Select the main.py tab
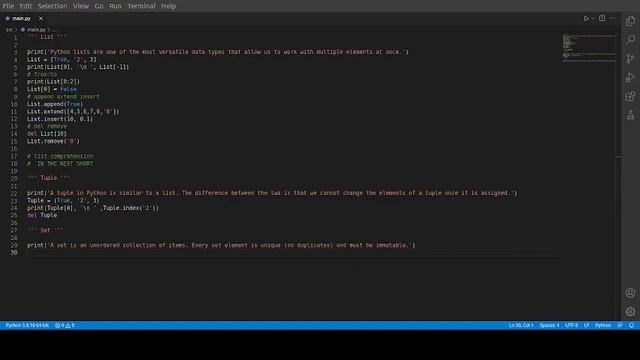 coord(21,18)
